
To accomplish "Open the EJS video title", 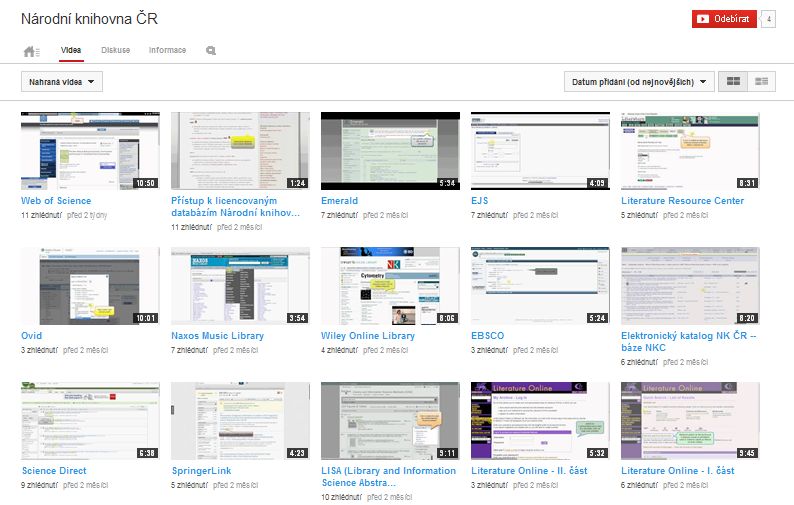I will click(480, 201).
